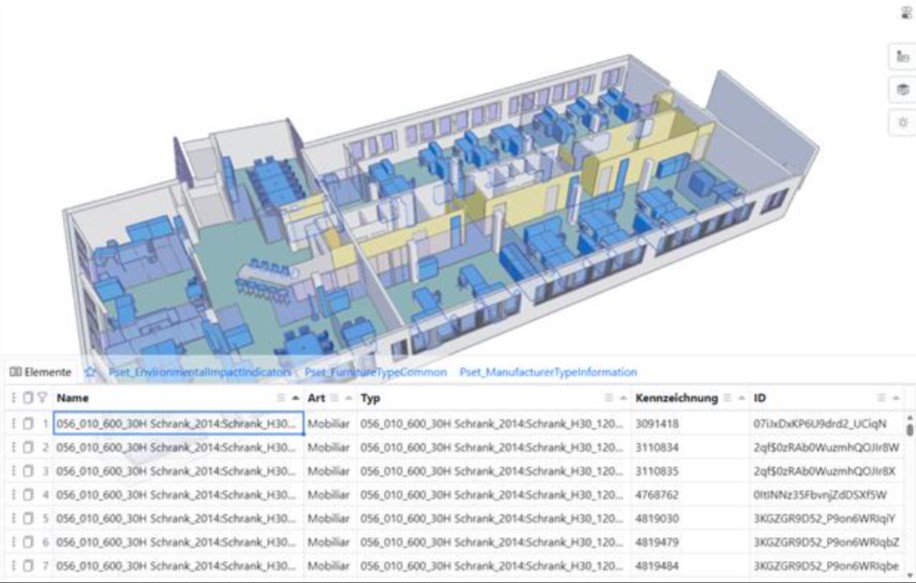Switch to the Elemente tab
The height and width of the screenshot is (583, 916).
[40, 372]
